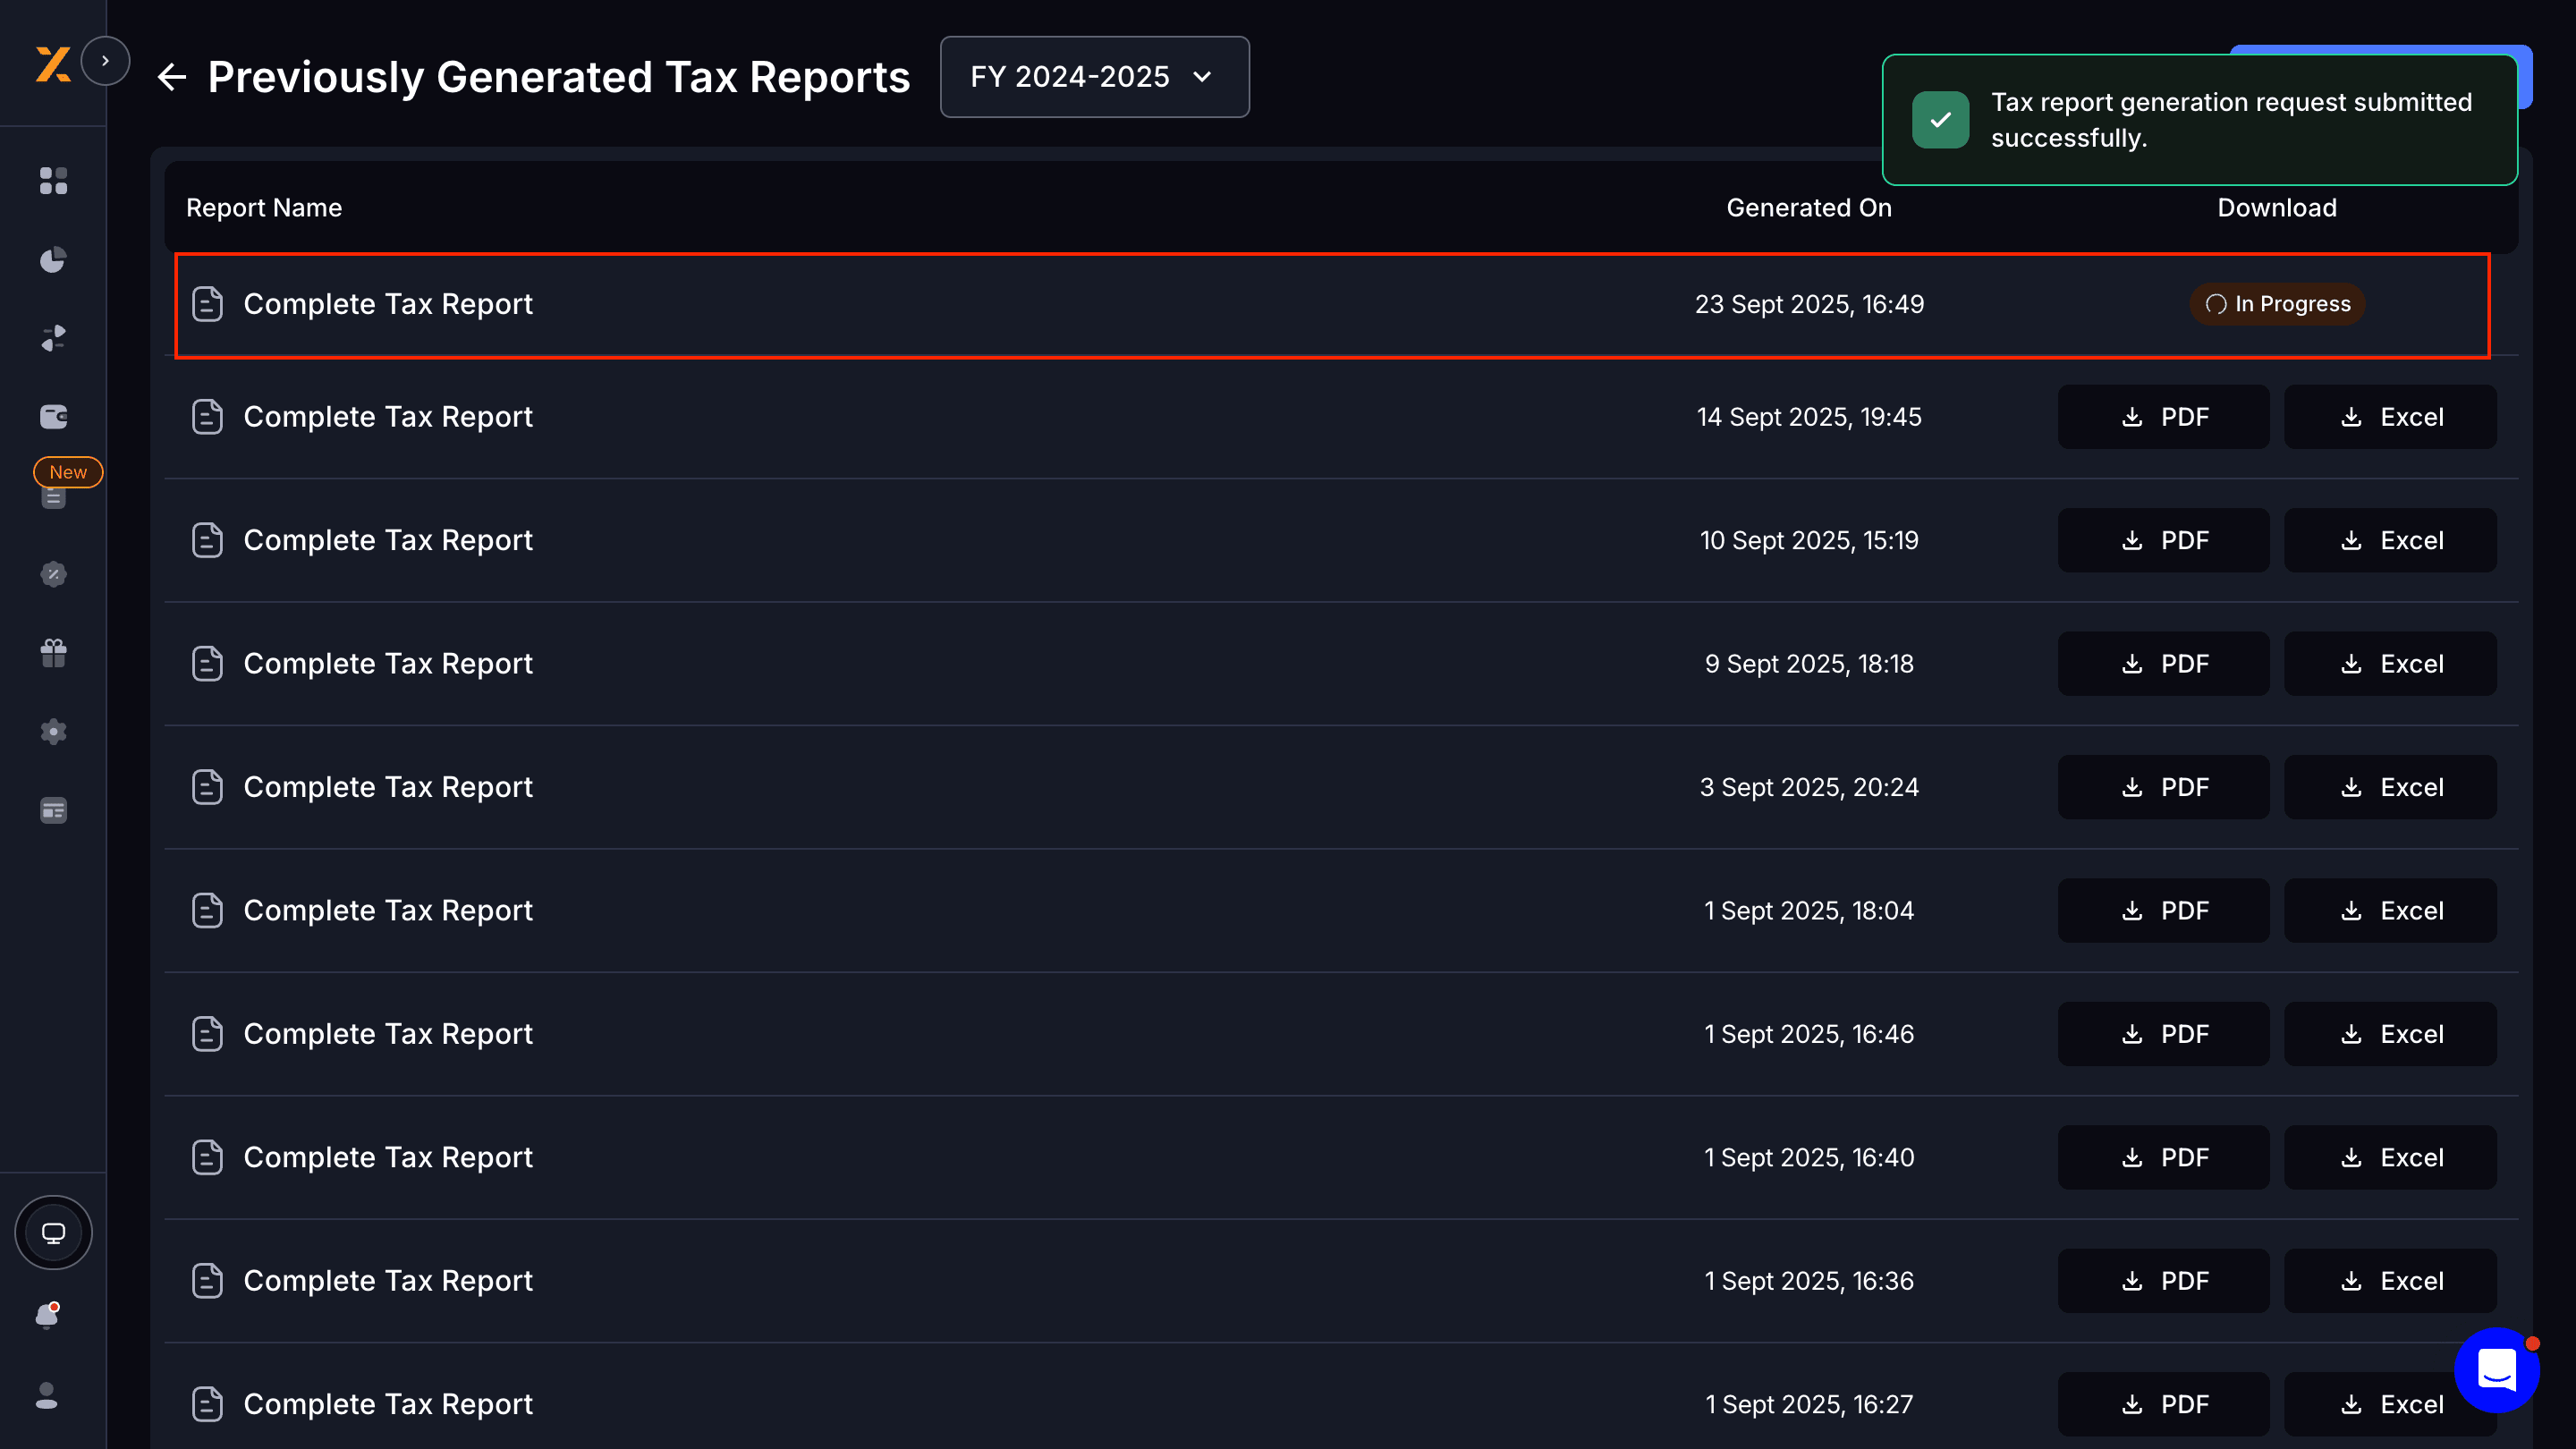
Task: Open the card widget icon at sidebar bottom
Action: point(53,810)
